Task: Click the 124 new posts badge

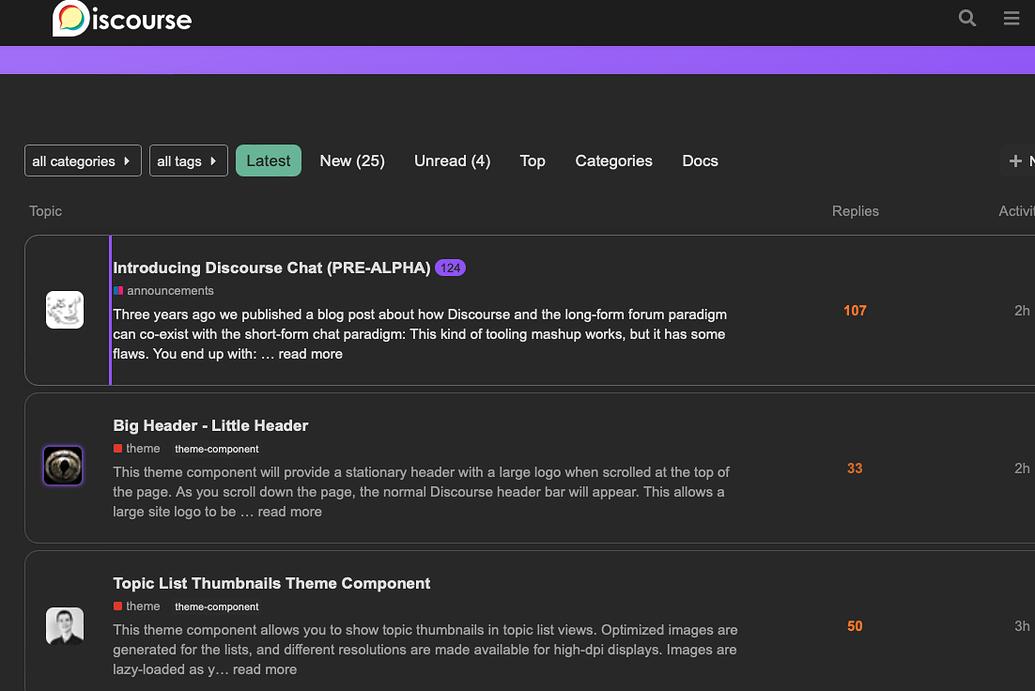Action: point(450,268)
